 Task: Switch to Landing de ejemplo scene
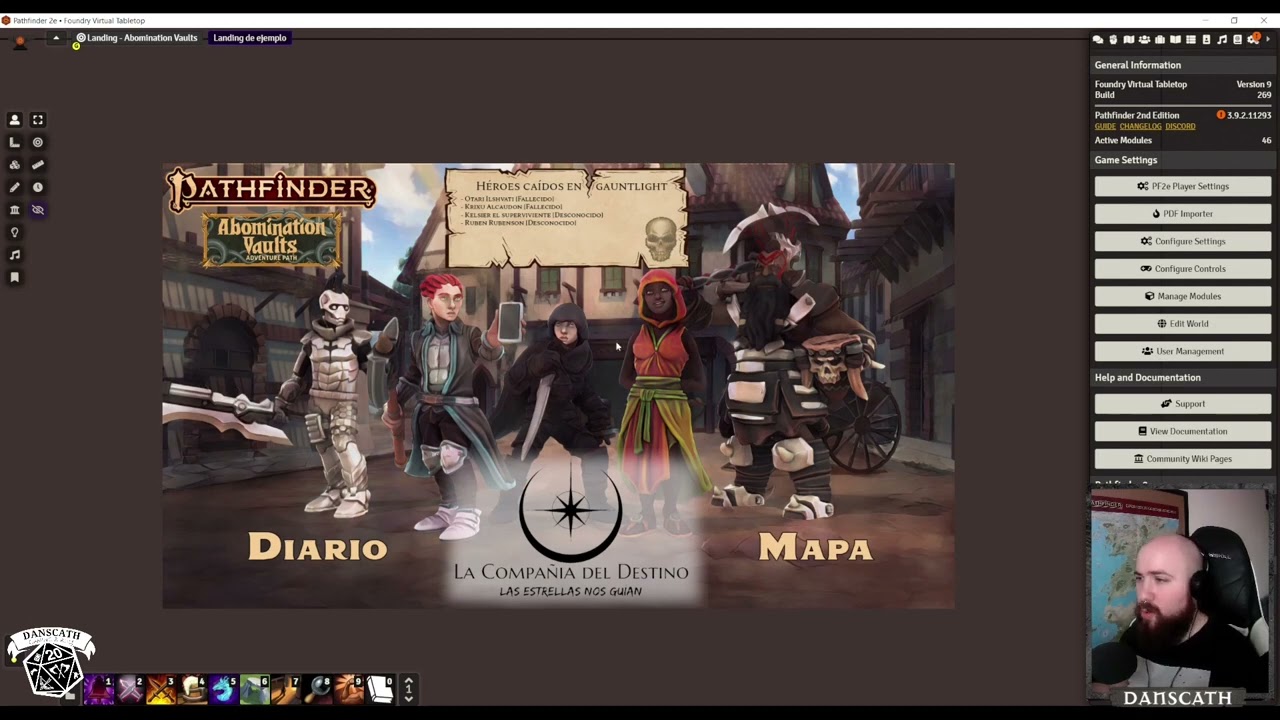tap(250, 38)
